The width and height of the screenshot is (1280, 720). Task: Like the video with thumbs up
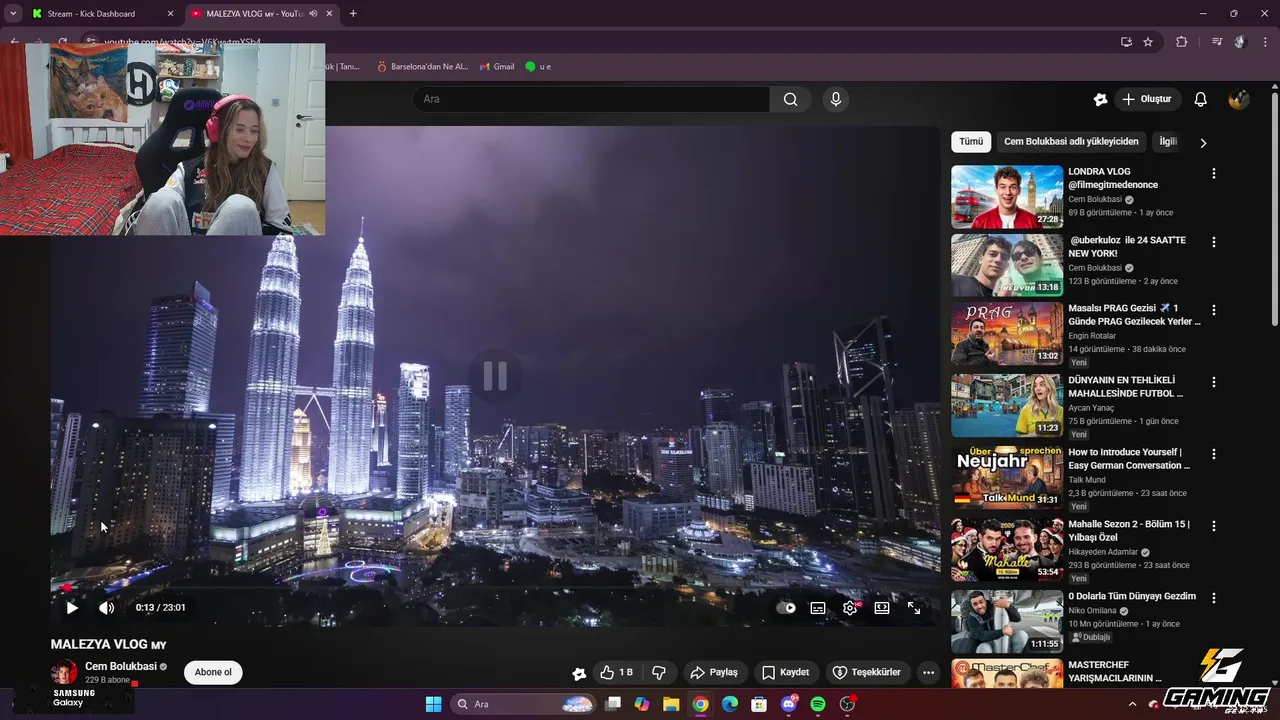click(x=616, y=672)
